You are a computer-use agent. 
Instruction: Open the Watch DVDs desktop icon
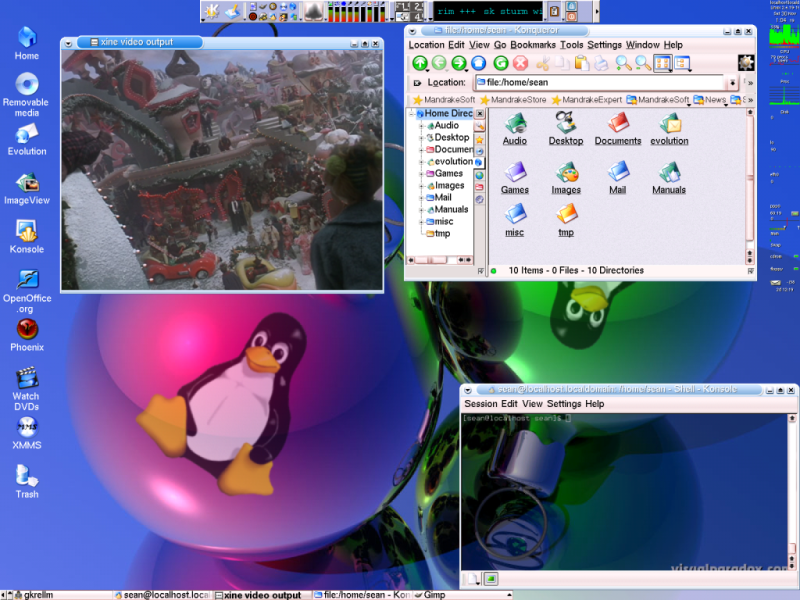pyautogui.click(x=26, y=389)
